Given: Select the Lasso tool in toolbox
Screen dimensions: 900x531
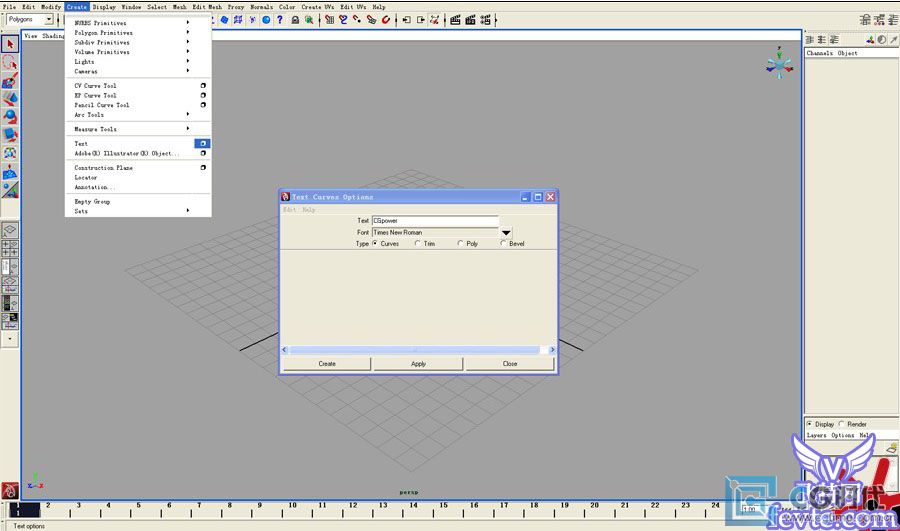Looking at the screenshot, I should 10,62.
